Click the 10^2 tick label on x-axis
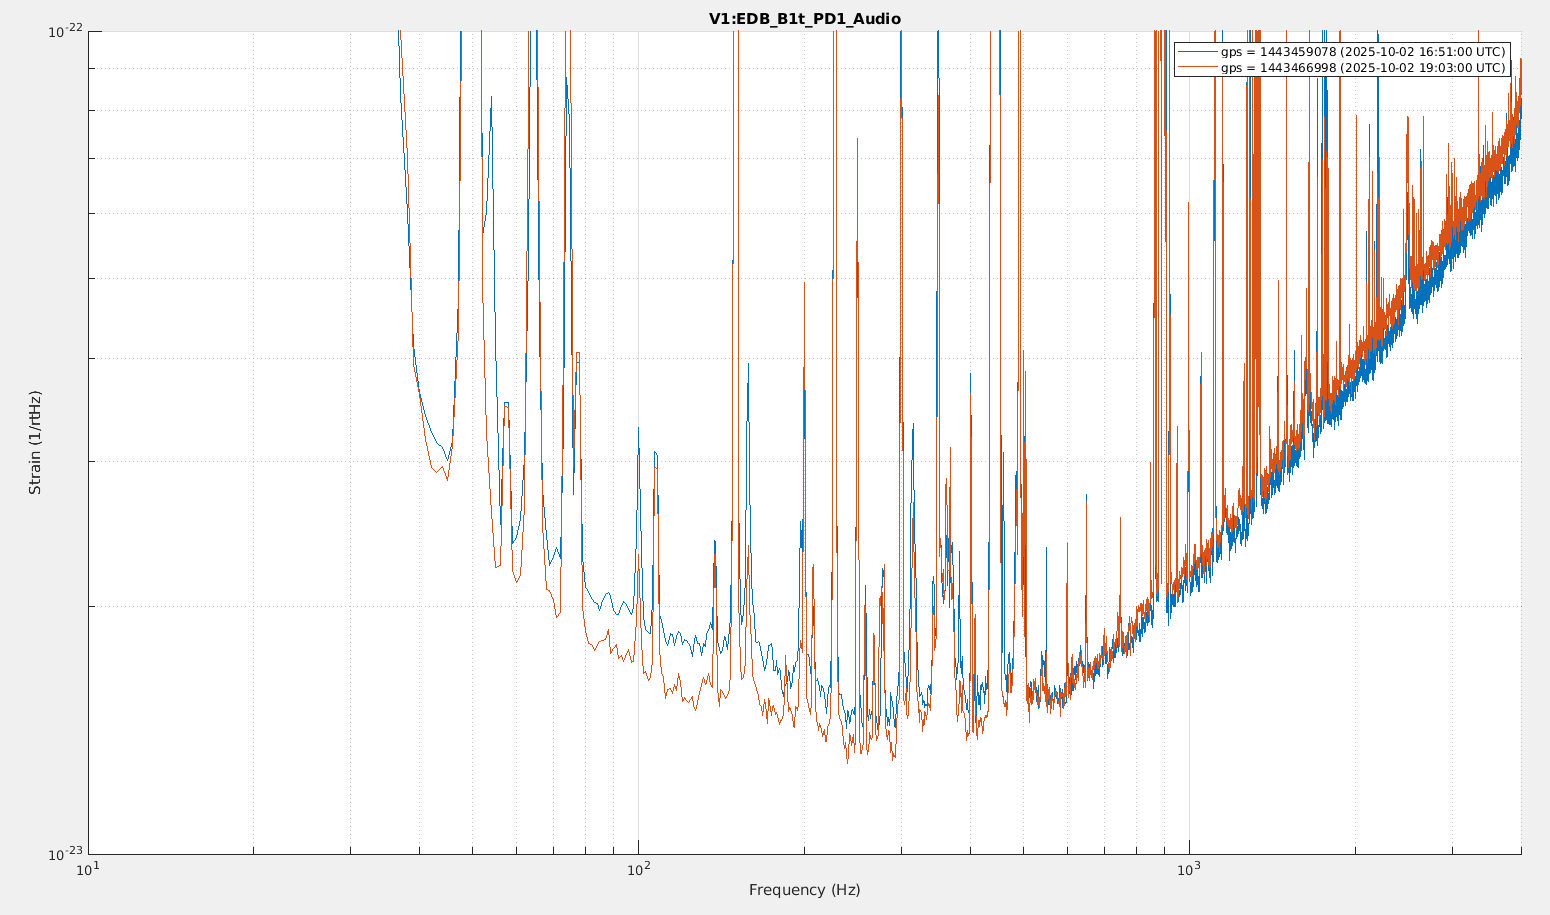Screen dimensions: 1550x915 [638, 871]
